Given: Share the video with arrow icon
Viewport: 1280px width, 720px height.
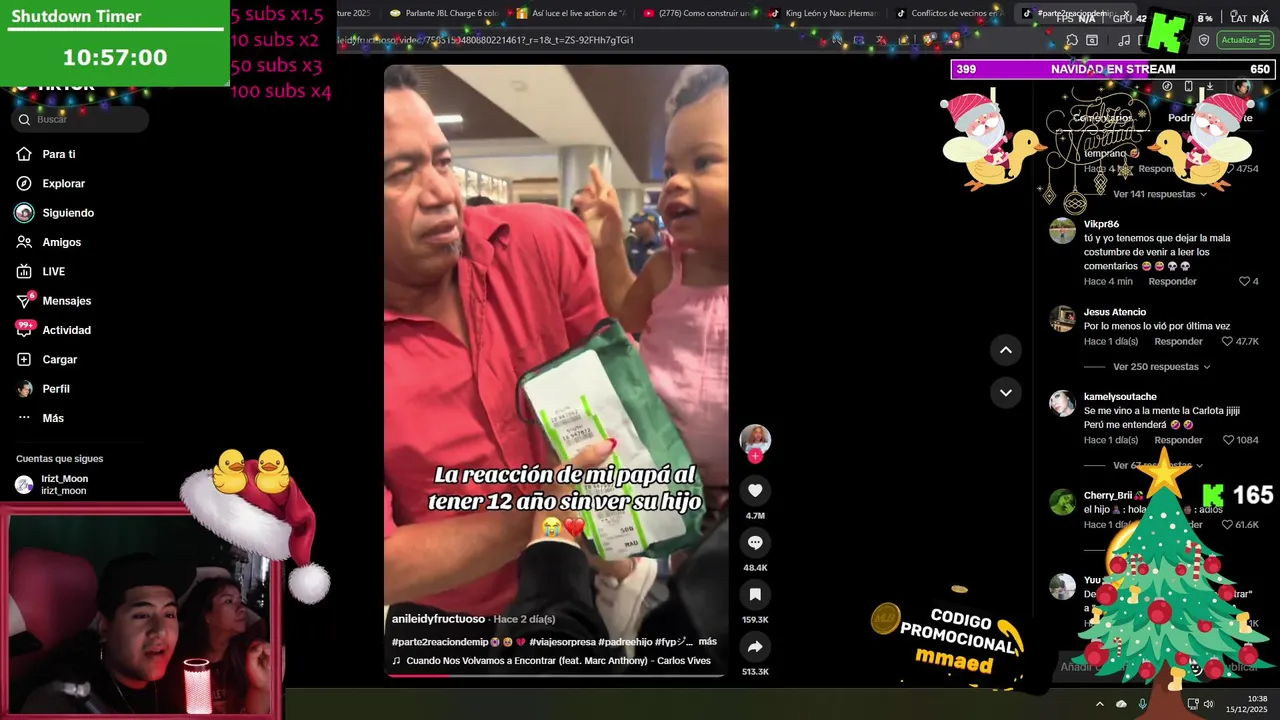Looking at the screenshot, I should tap(755, 646).
